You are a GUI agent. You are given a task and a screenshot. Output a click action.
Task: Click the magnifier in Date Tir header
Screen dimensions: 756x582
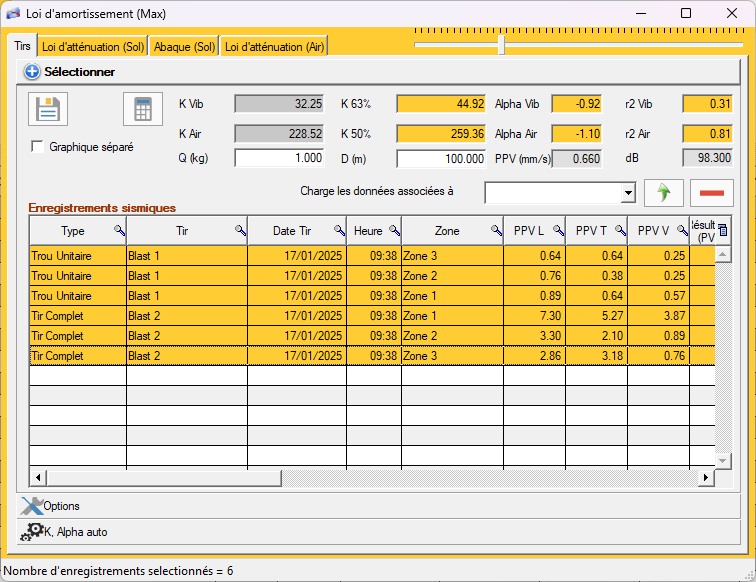pyautogui.click(x=339, y=230)
